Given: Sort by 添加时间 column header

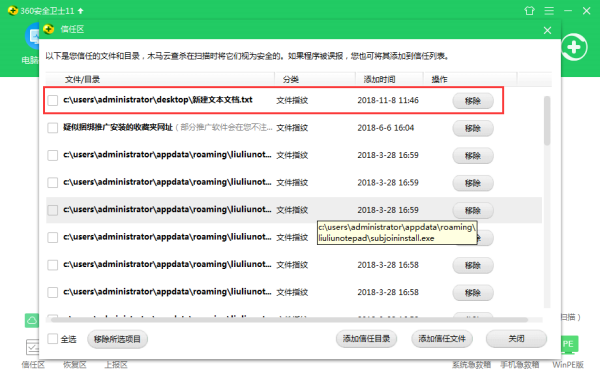Looking at the screenshot, I should click(389, 79).
